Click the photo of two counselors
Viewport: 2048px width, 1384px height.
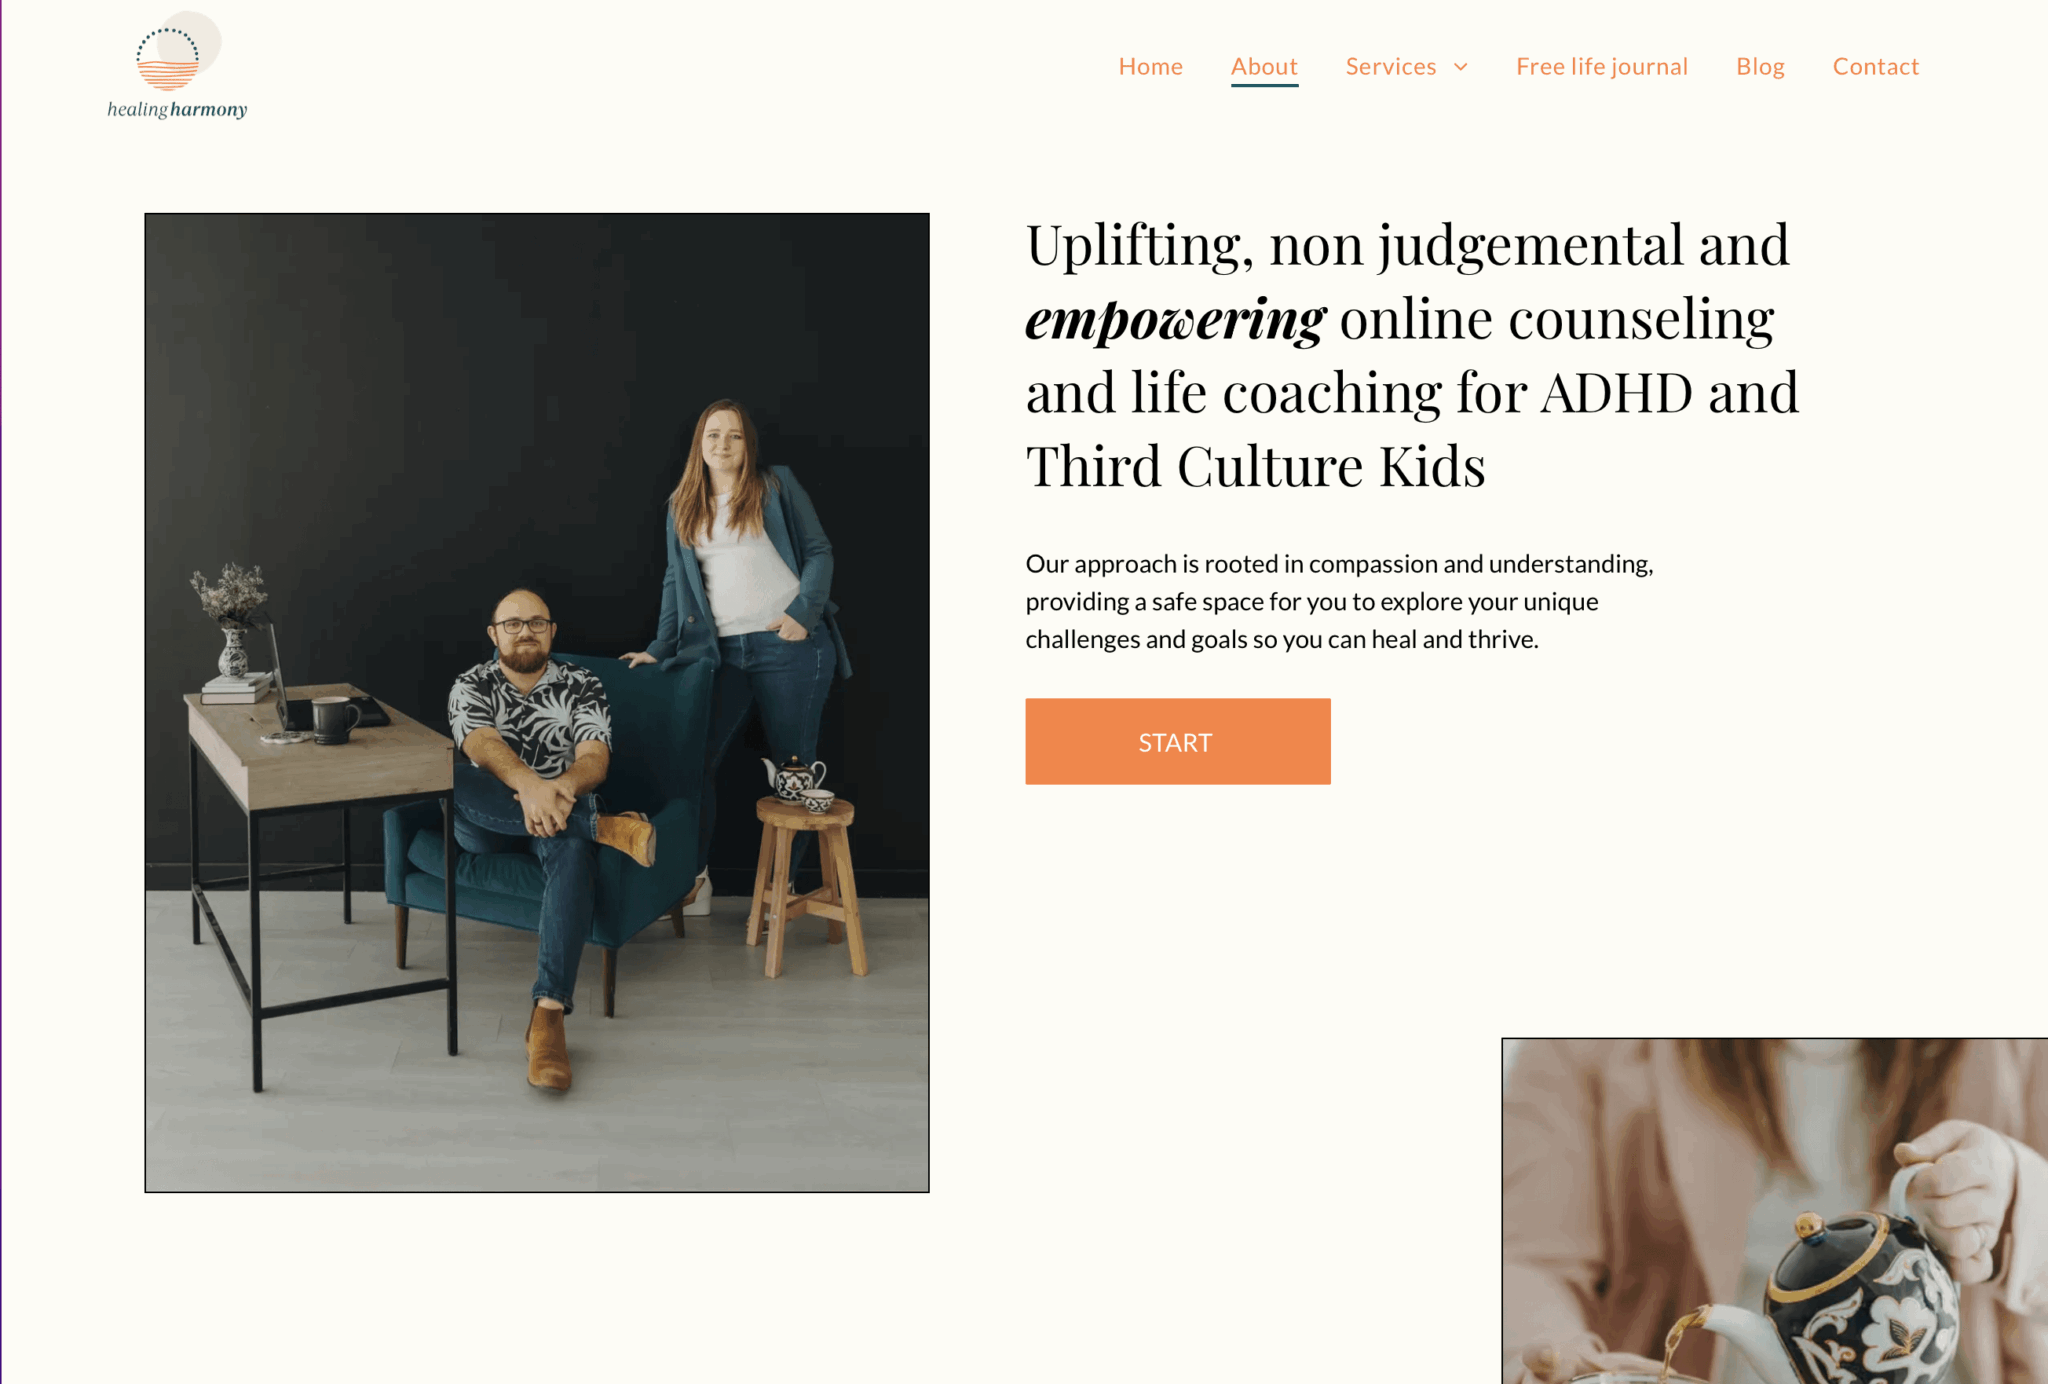click(x=537, y=702)
